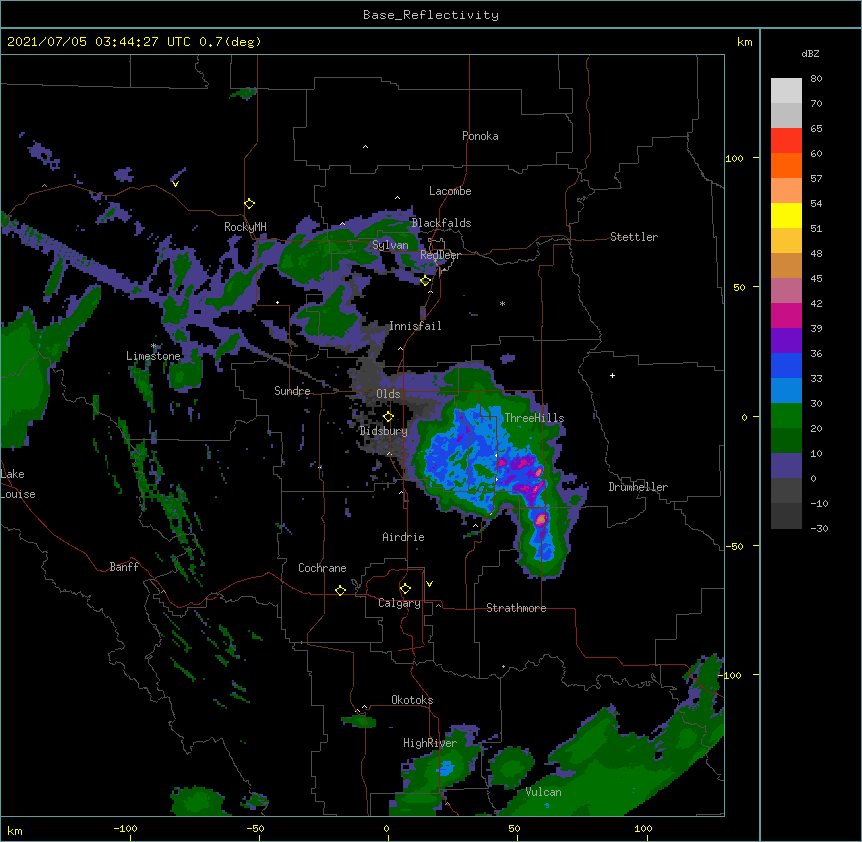Screen dimensions: 862x842
Task: Click the yellow V marker northeast of Calgary
Action: click(x=429, y=584)
